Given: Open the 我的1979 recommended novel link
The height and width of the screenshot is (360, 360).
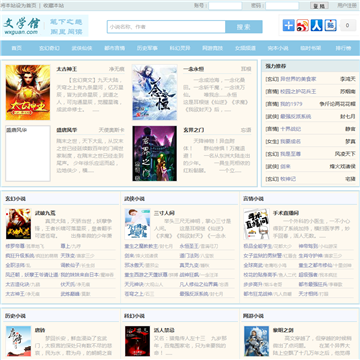Looking at the screenshot, I should point(291,104).
